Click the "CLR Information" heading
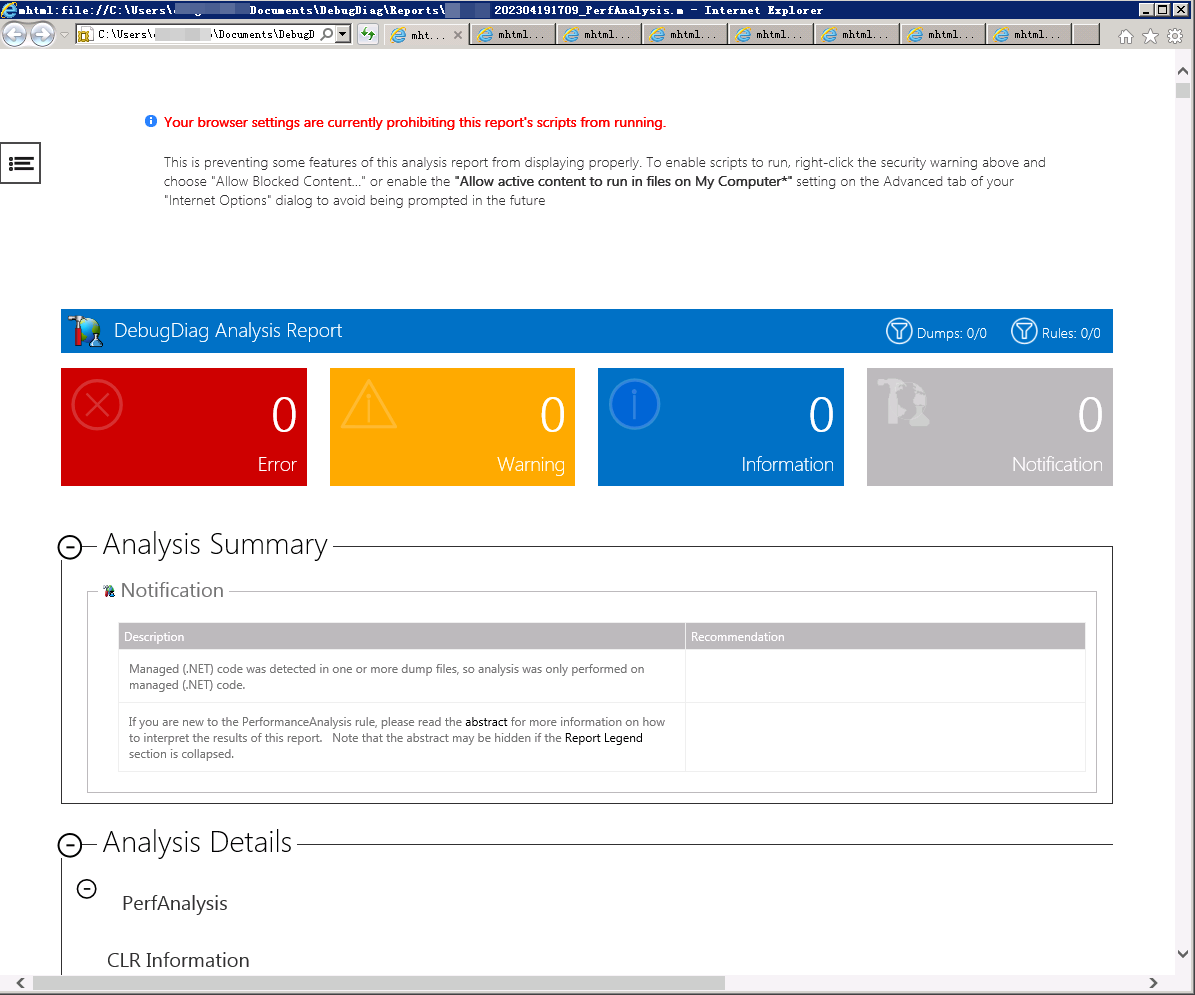1195x995 pixels. 178,960
